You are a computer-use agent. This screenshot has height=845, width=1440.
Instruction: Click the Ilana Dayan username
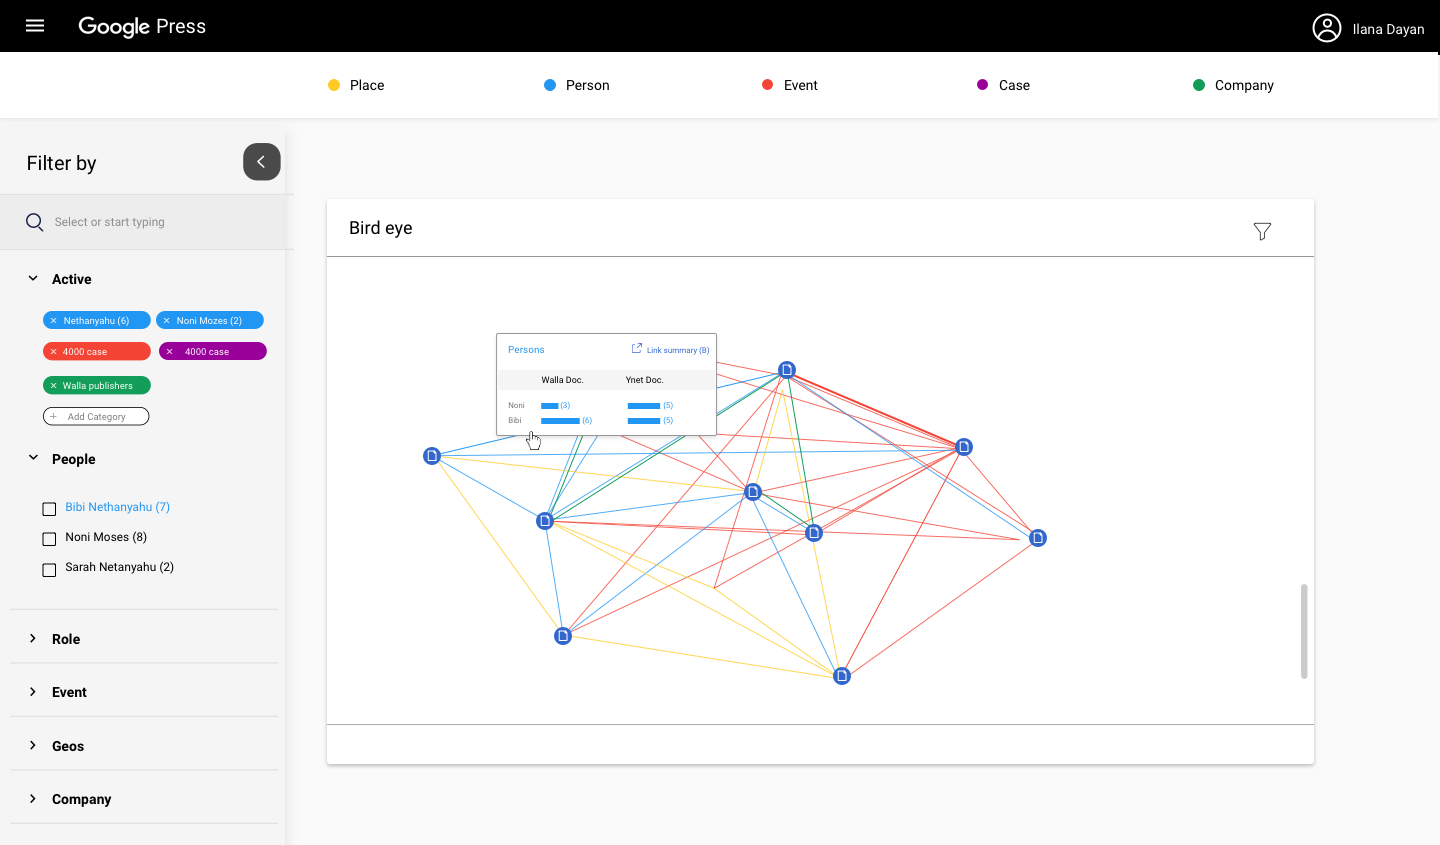point(1388,29)
